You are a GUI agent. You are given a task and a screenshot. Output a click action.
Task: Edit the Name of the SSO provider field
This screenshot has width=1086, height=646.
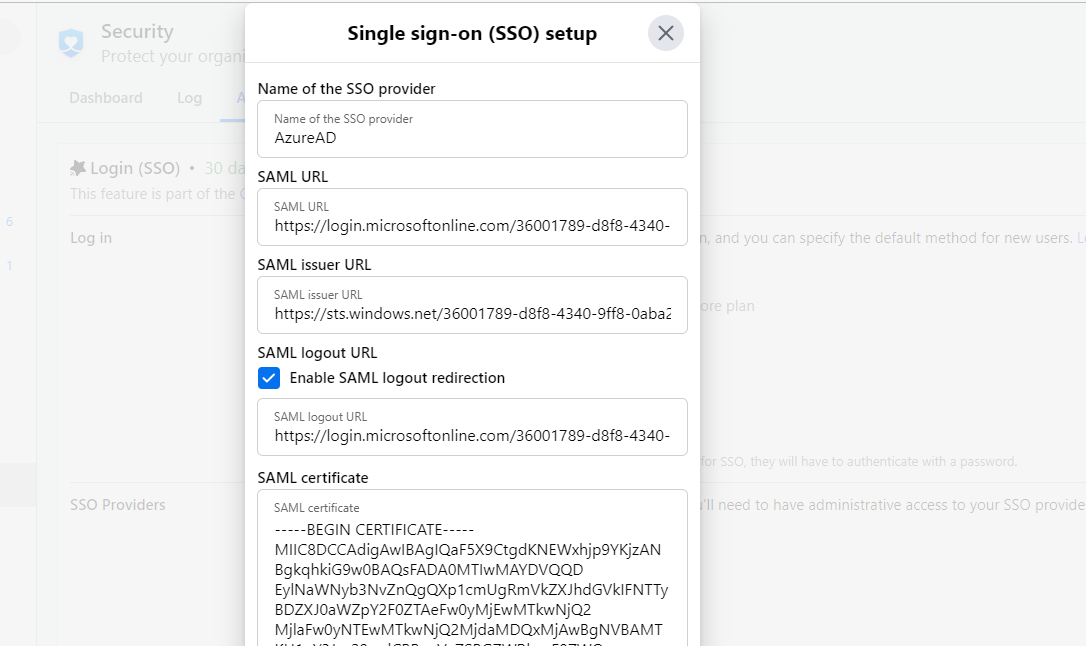472,129
